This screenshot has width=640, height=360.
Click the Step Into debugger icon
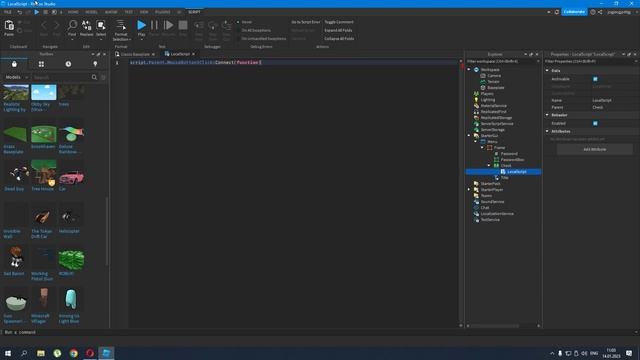coord(199,26)
